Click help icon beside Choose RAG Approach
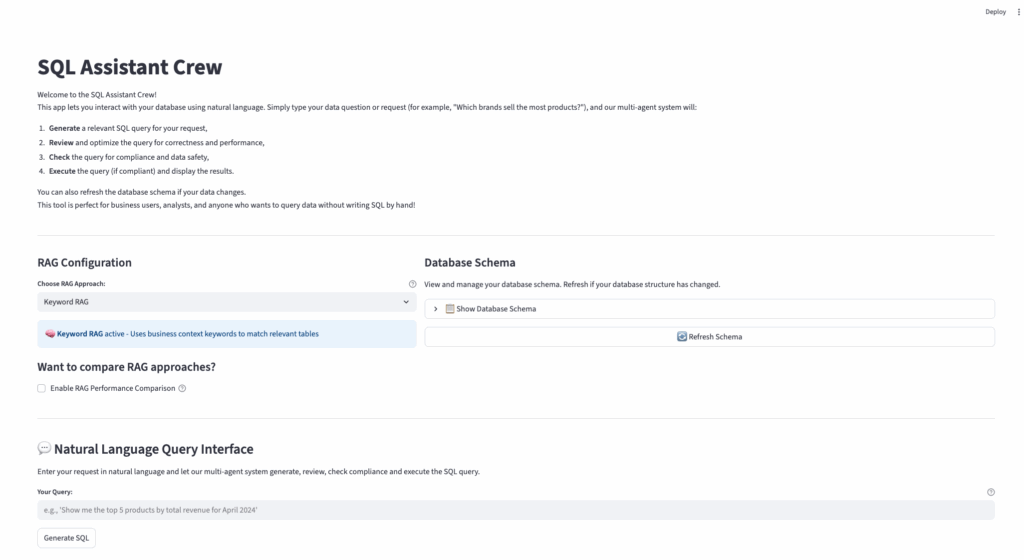The height and width of the screenshot is (560, 1024). (x=412, y=284)
